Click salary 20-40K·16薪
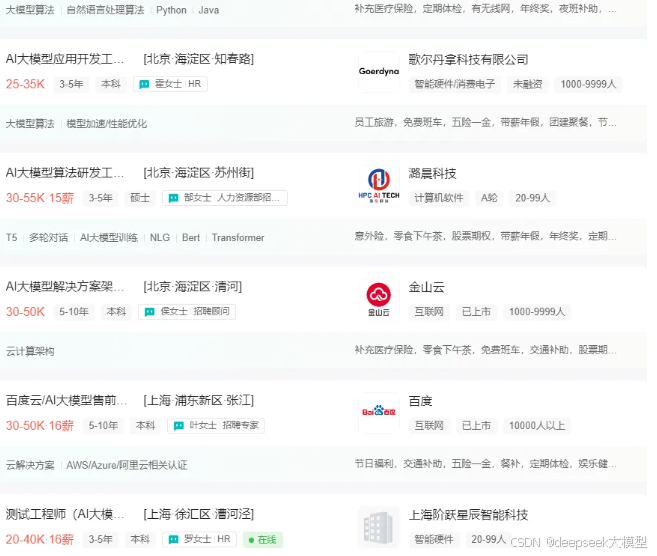The image size is (657, 556). 40,540
